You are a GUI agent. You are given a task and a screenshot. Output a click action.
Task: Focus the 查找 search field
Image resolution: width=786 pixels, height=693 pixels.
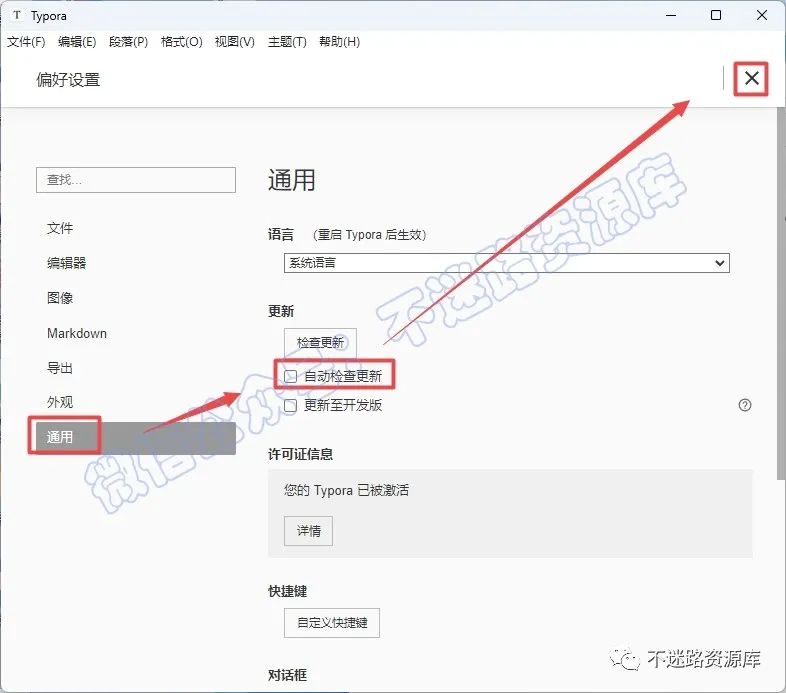pyautogui.click(x=136, y=180)
